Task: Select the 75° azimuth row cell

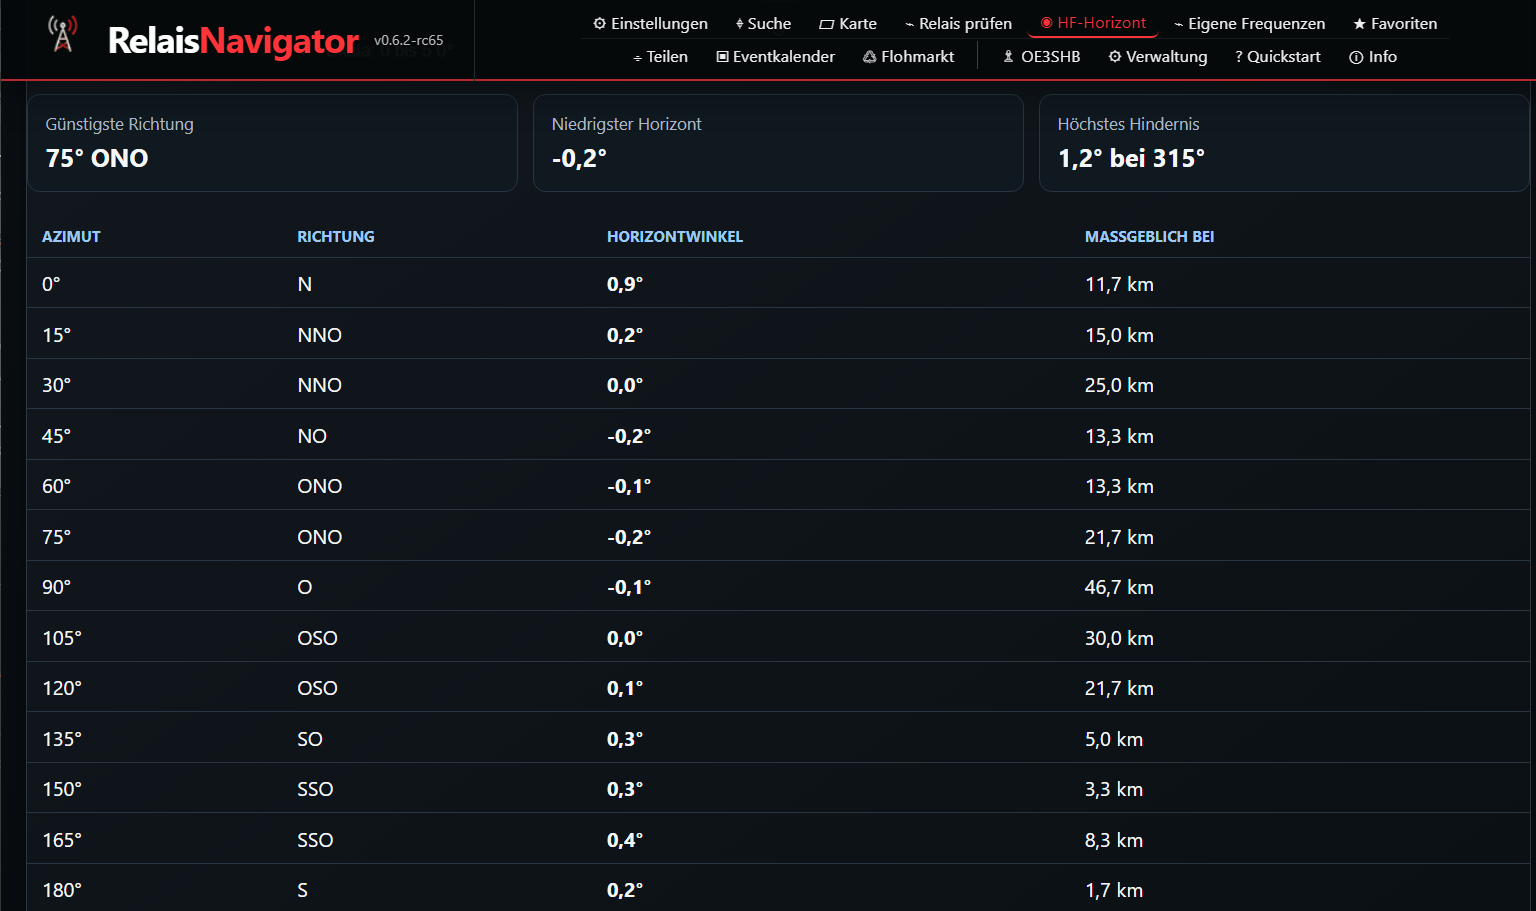Action: [56, 537]
